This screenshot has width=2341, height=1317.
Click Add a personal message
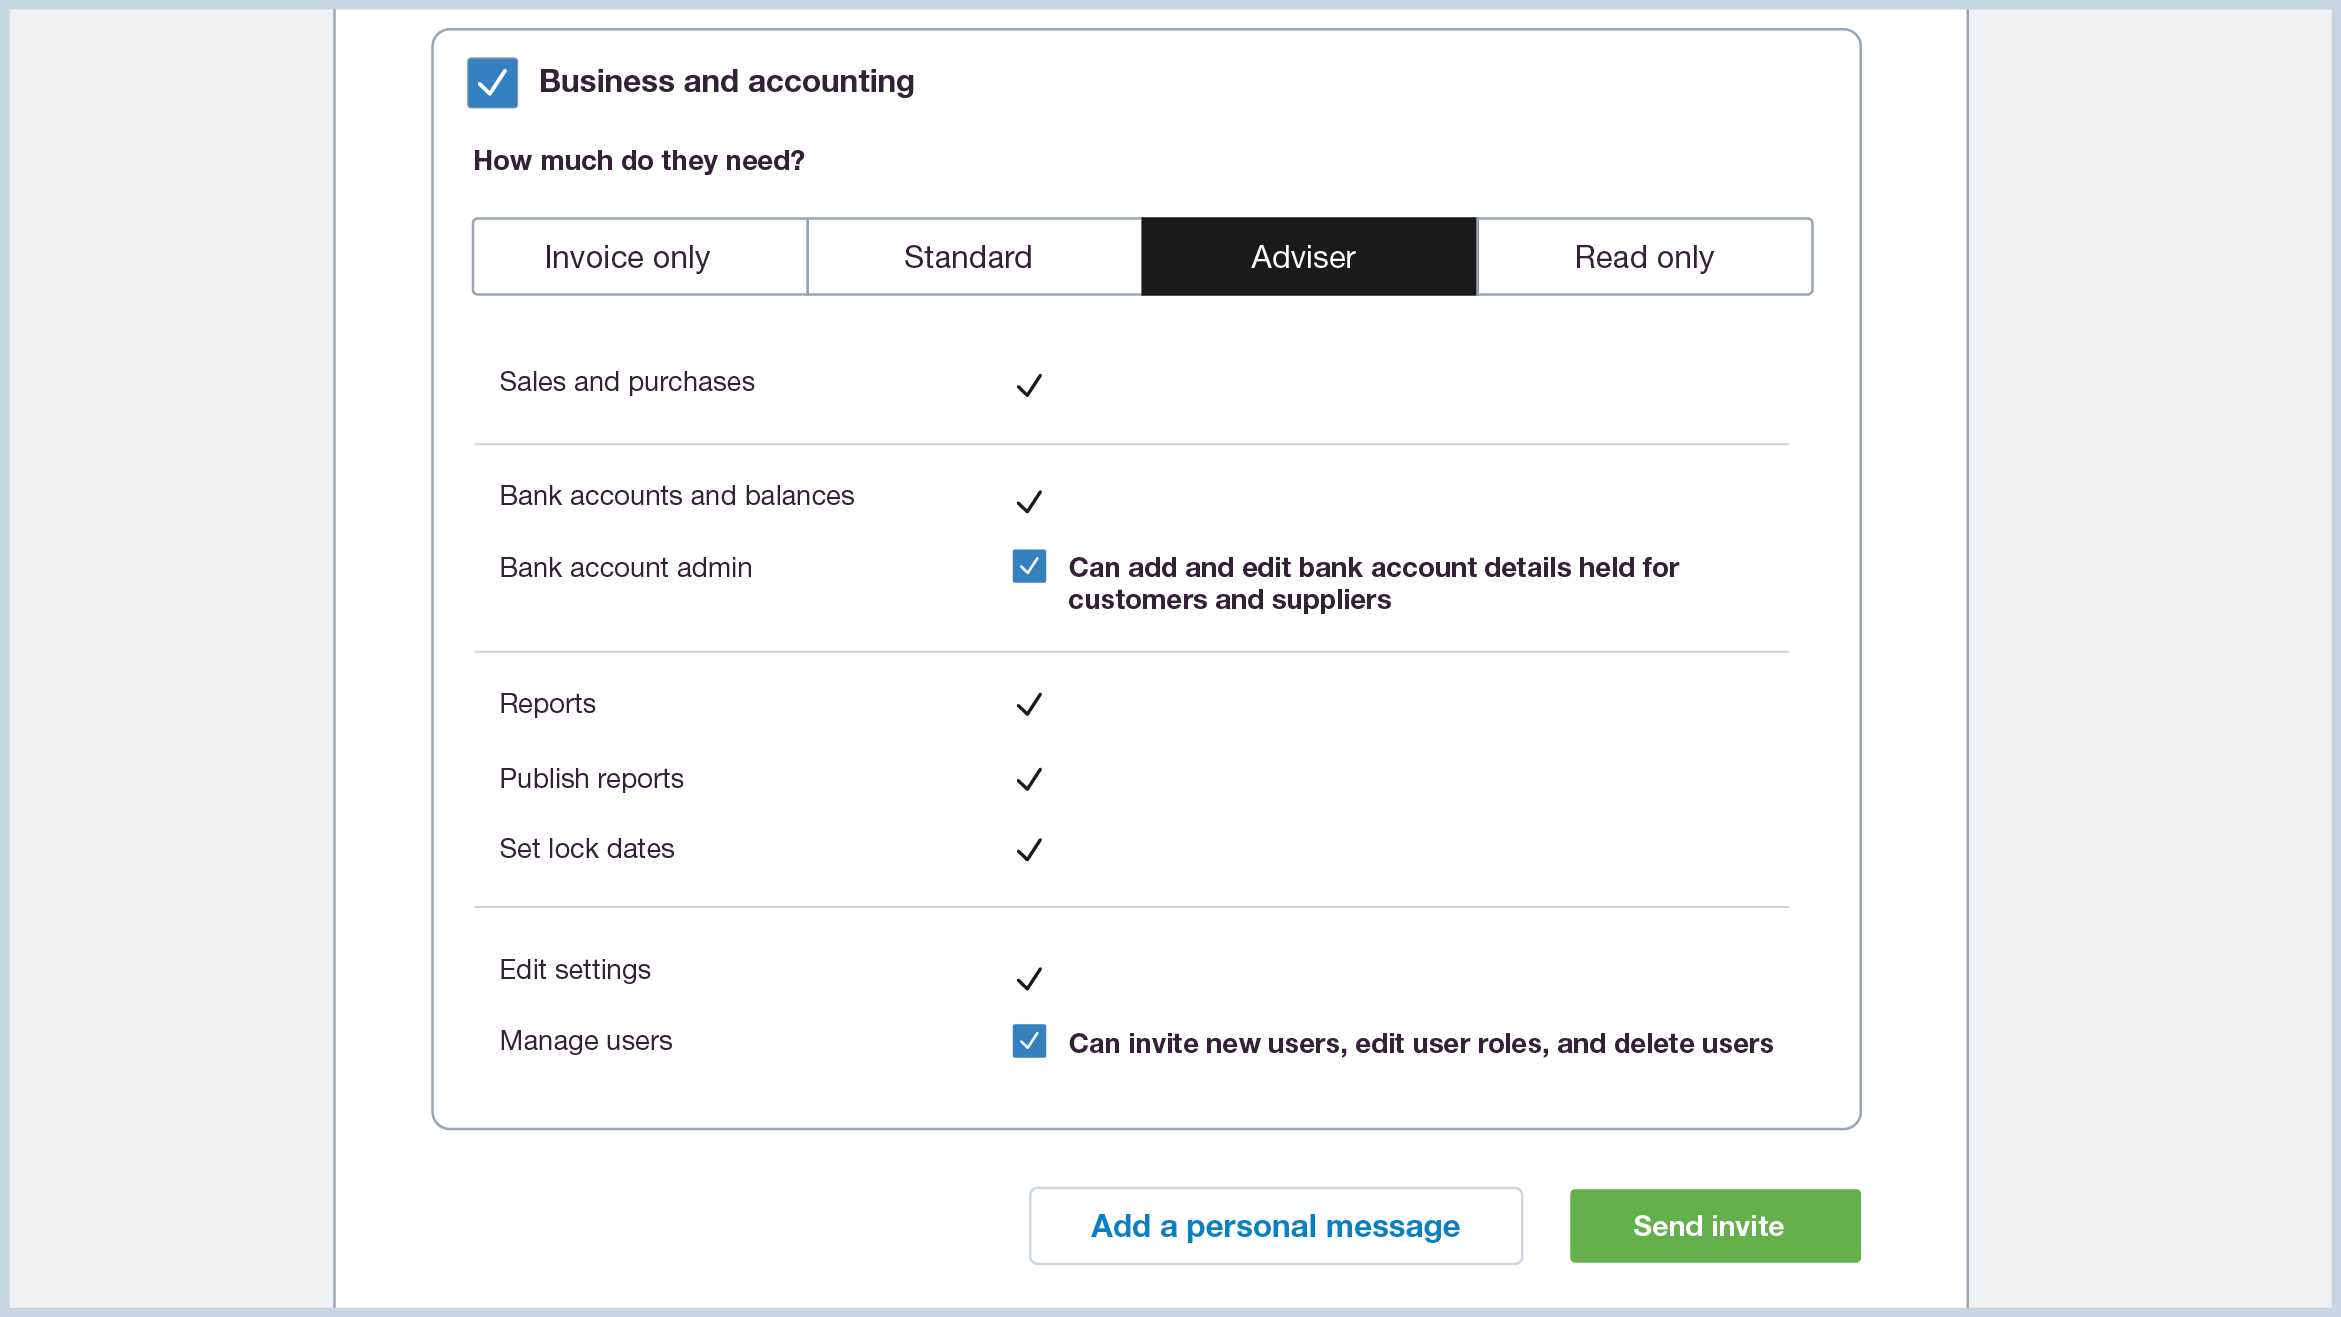(x=1275, y=1225)
